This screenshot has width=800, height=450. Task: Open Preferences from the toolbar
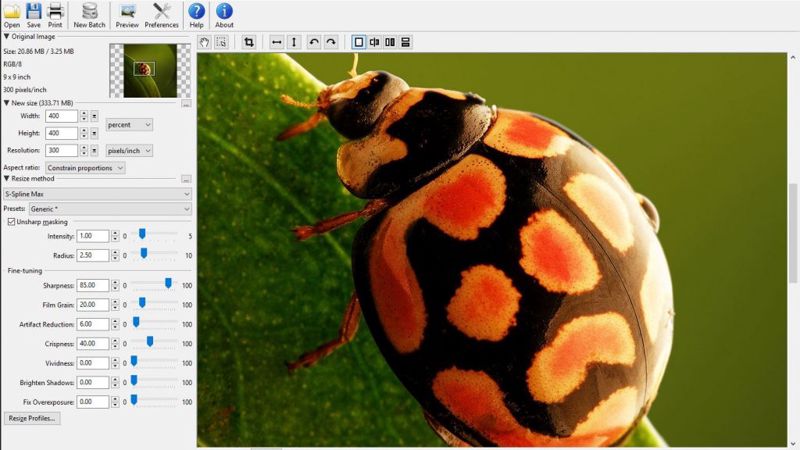[161, 15]
